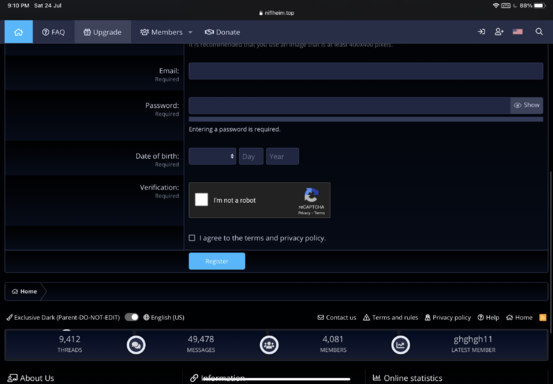Viewport: 553px width, 384px height.
Task: Click the footer Home link
Action: pos(519,318)
